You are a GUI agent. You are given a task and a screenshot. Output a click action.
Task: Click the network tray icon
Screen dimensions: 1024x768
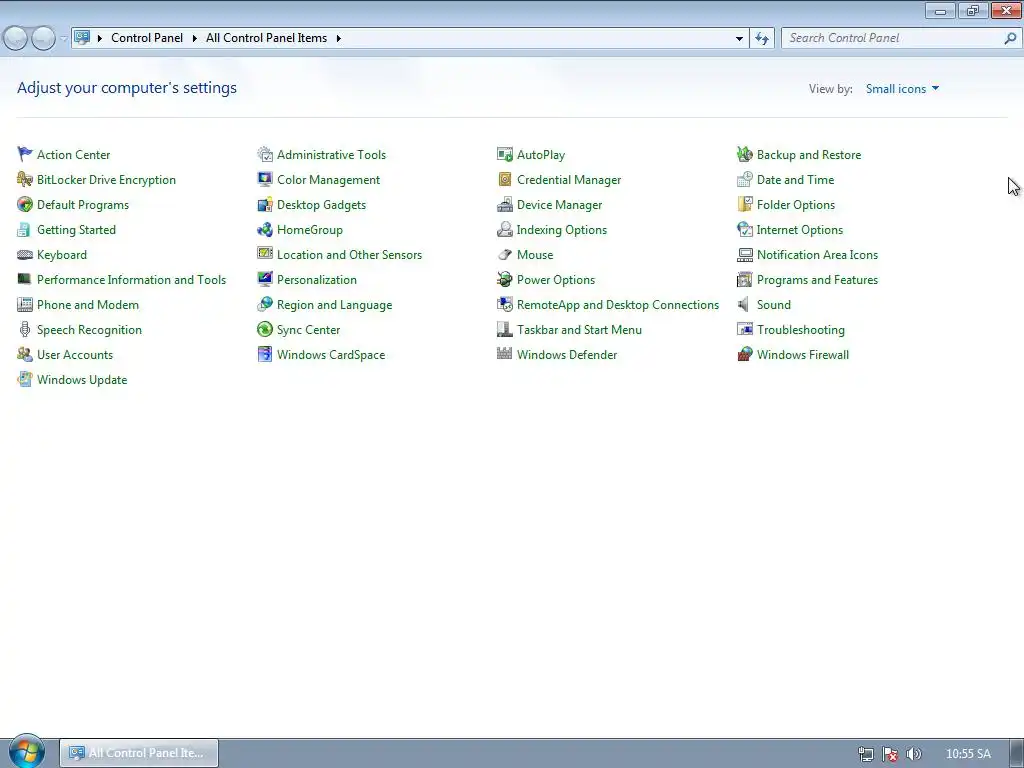pyautogui.click(x=866, y=754)
